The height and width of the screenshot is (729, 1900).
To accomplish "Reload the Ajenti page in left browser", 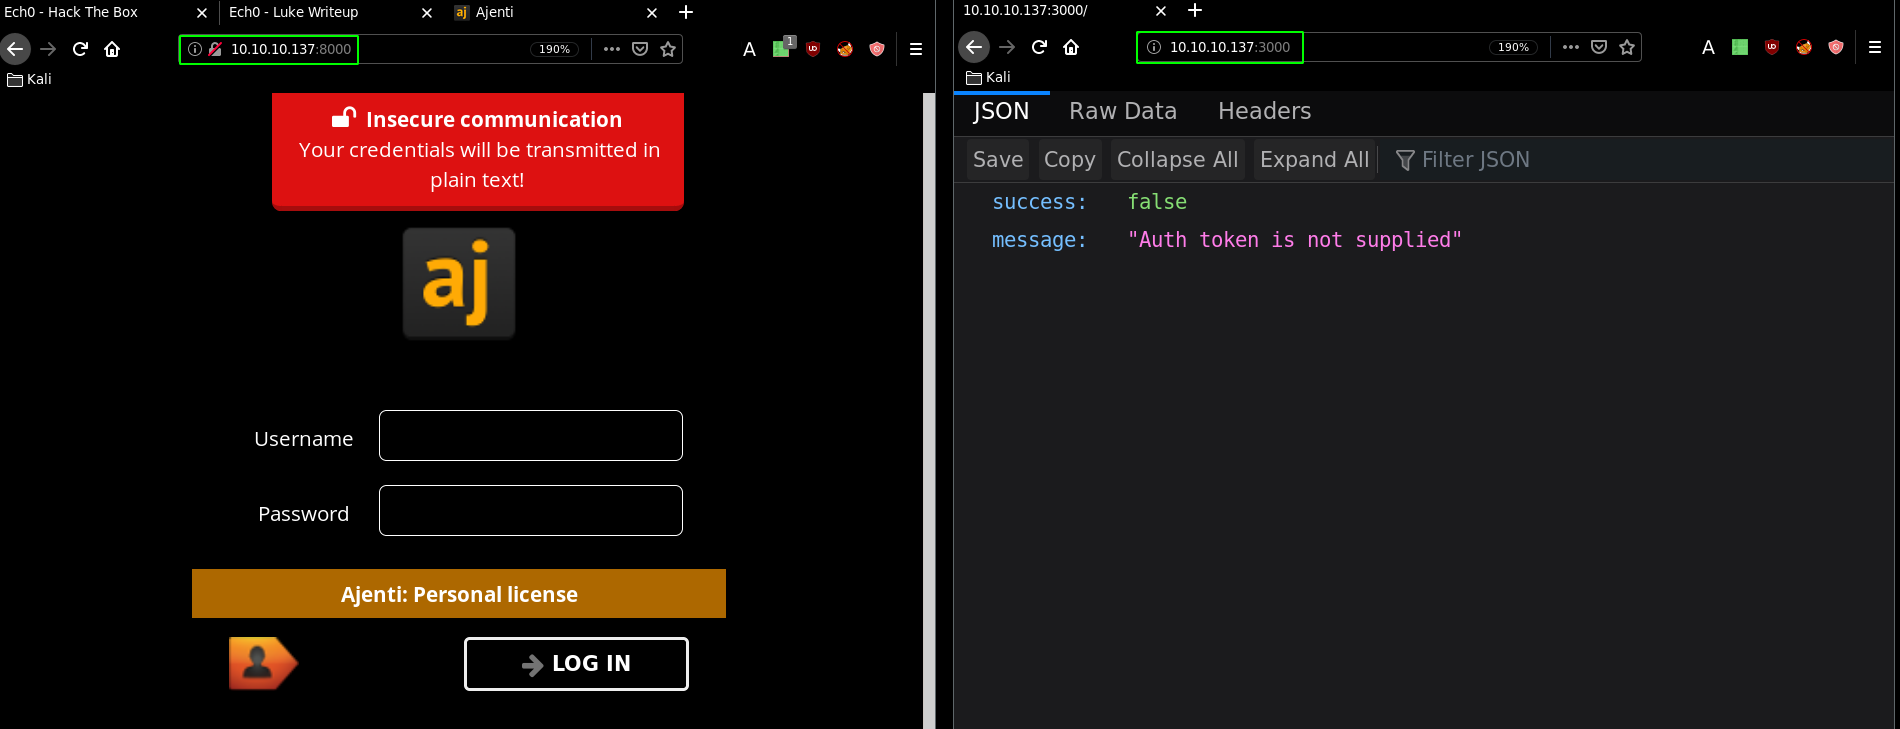I will coord(81,49).
